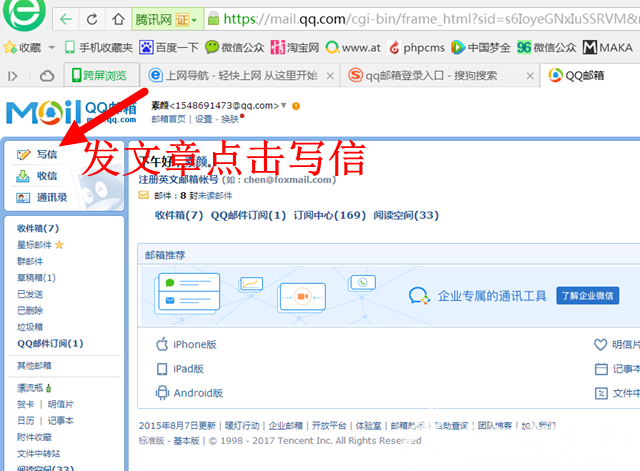Click 写信 compose mail
Viewport: 640px width, 471px height.
(37, 154)
